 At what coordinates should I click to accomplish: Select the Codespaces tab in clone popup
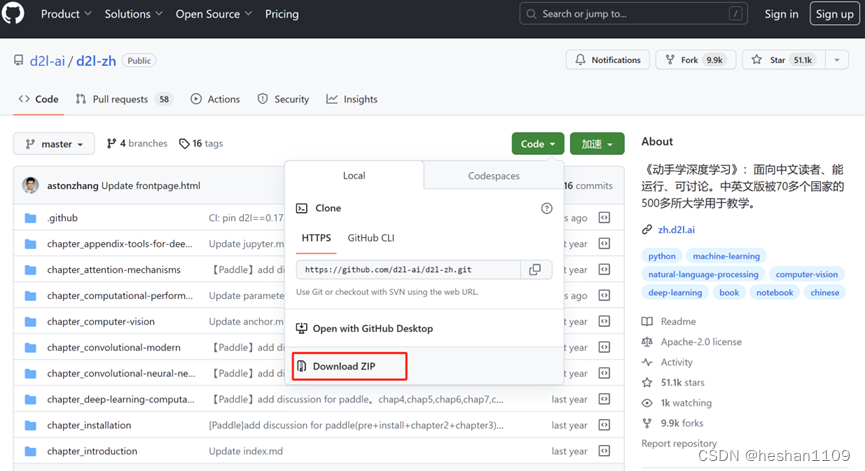(x=494, y=175)
